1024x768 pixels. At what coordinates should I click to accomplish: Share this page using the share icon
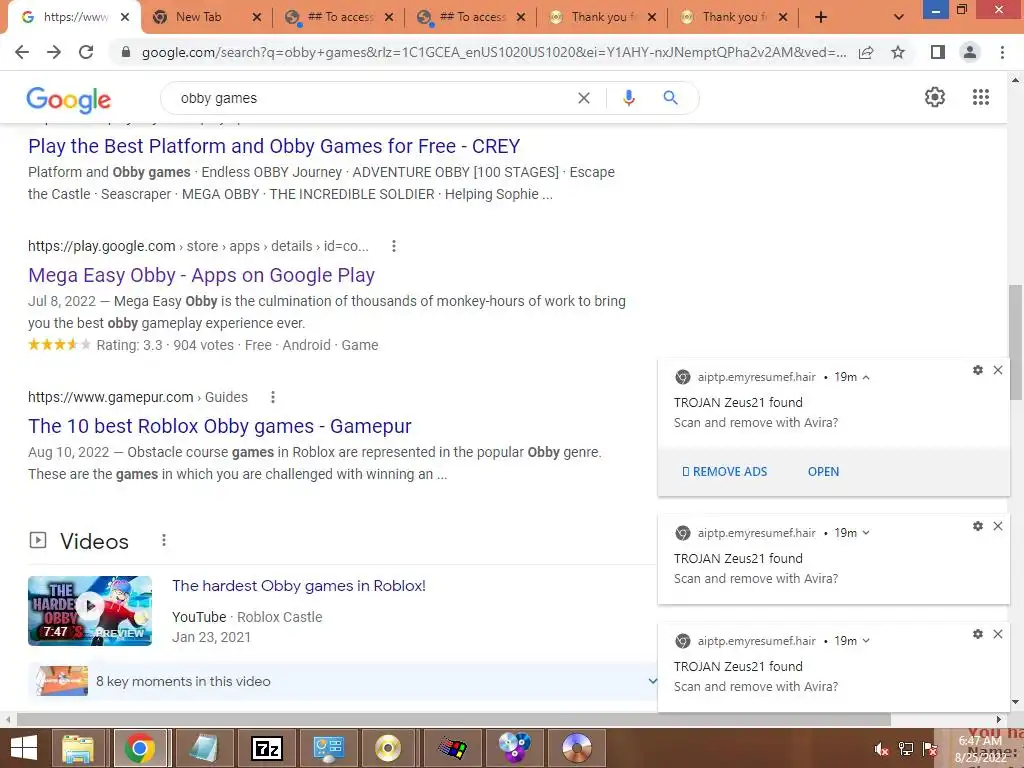(x=866, y=52)
